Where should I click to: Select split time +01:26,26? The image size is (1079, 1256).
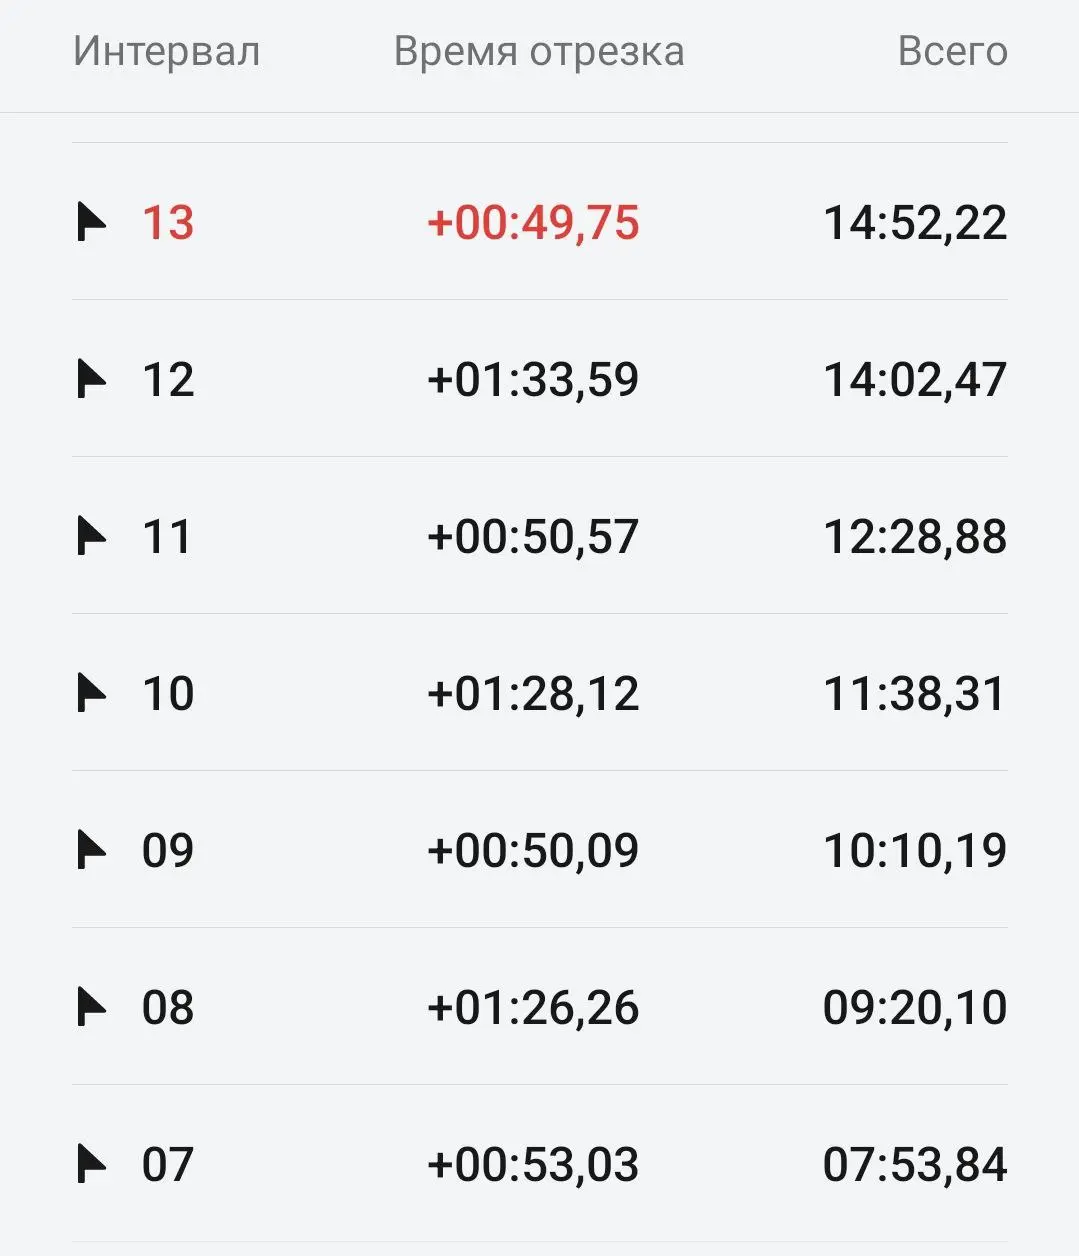pyautogui.click(x=533, y=1007)
